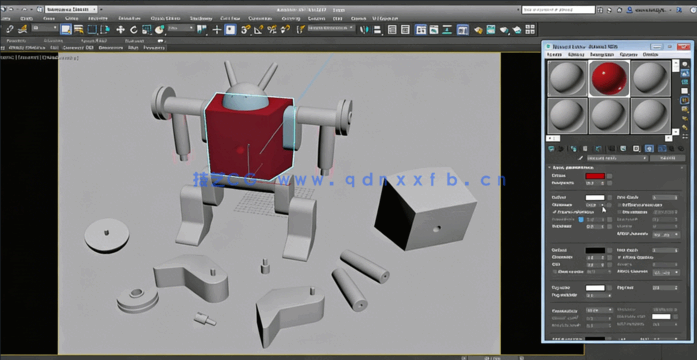This screenshot has width=697, height=360.
Task: Open Navigation menu in Material Editor
Action: [x=602, y=54]
